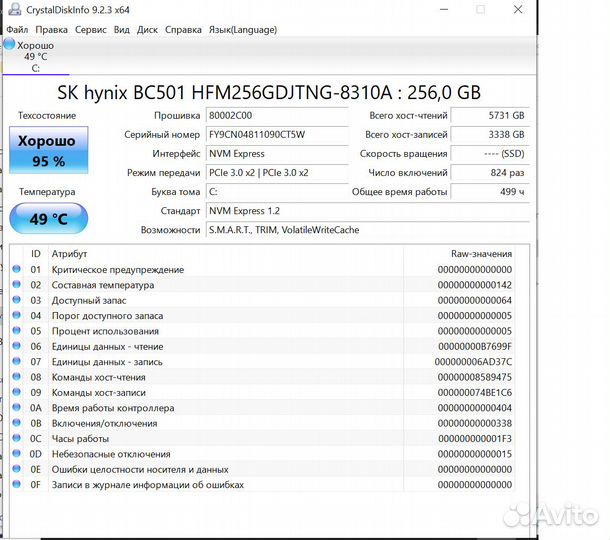Click status dot for 07 Единицы данных - запись
This screenshot has width=610, height=540.
pos(16,361)
